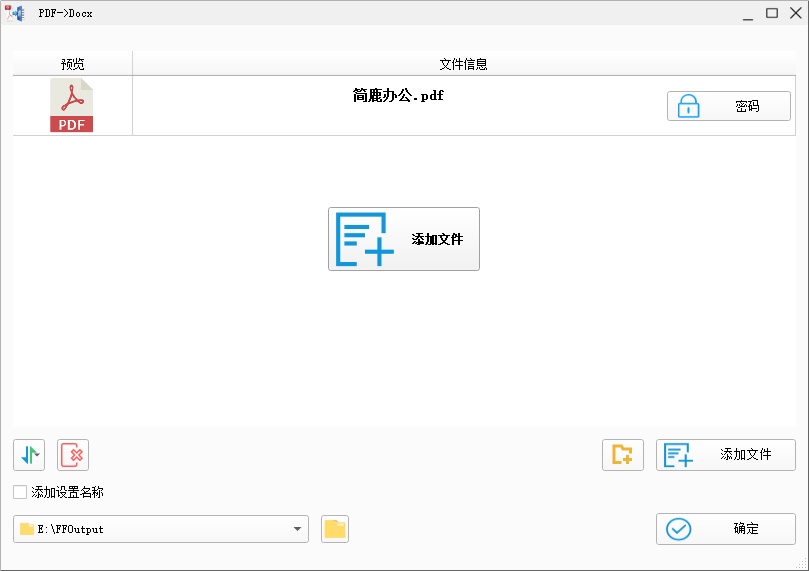Click the bottom-right 添加文件 button
The height and width of the screenshot is (571, 809).
(726, 455)
